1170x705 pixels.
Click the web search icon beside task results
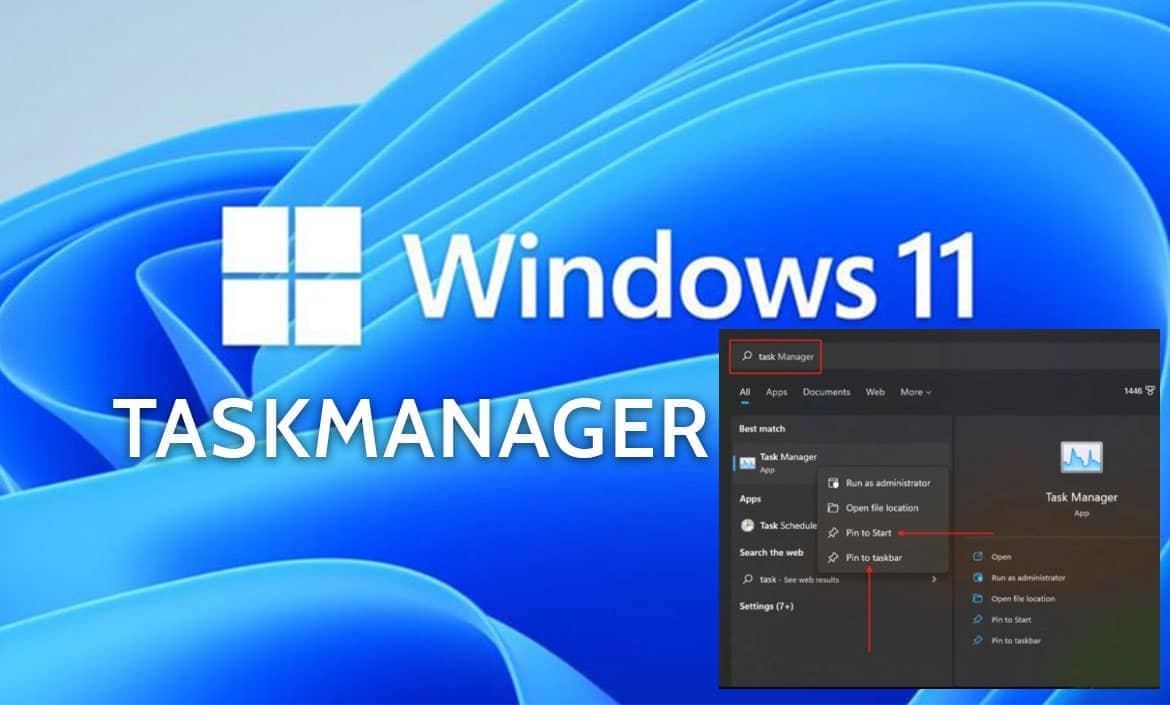pos(749,579)
